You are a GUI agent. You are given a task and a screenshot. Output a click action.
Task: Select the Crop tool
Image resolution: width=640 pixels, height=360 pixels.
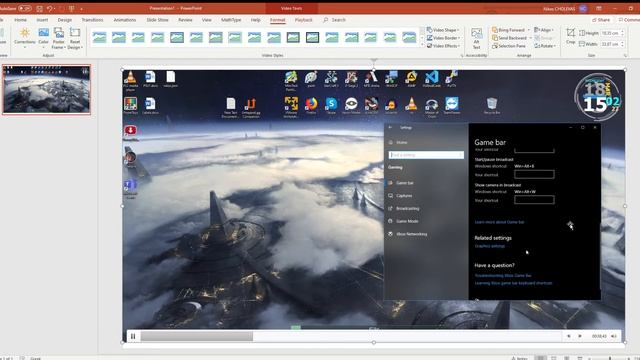point(571,36)
